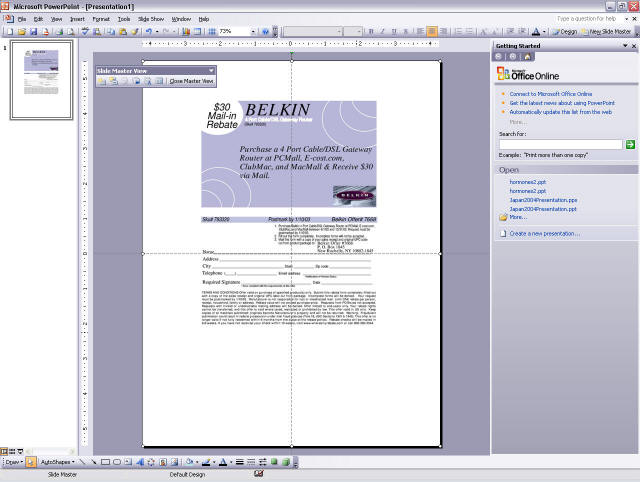
Task: Toggle Italic formatting
Action: 382,31
